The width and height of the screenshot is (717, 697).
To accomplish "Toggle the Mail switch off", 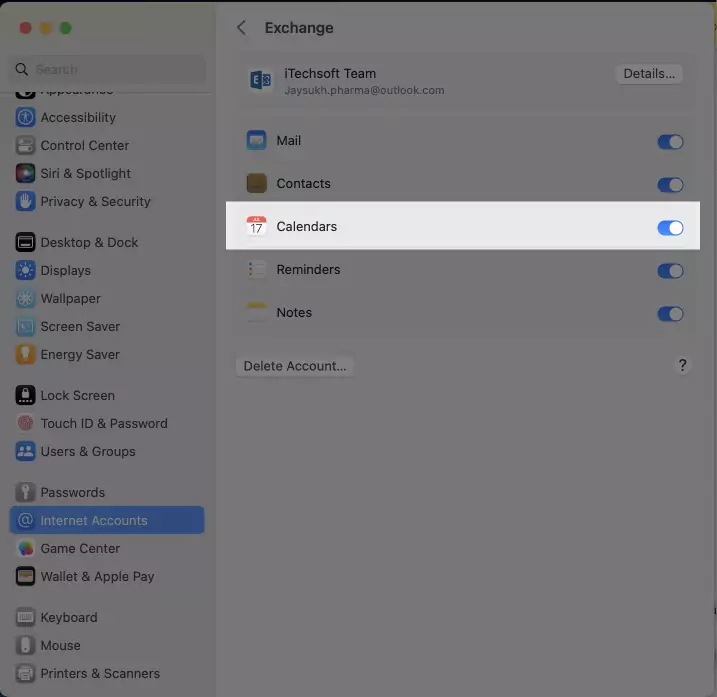I will point(670,142).
